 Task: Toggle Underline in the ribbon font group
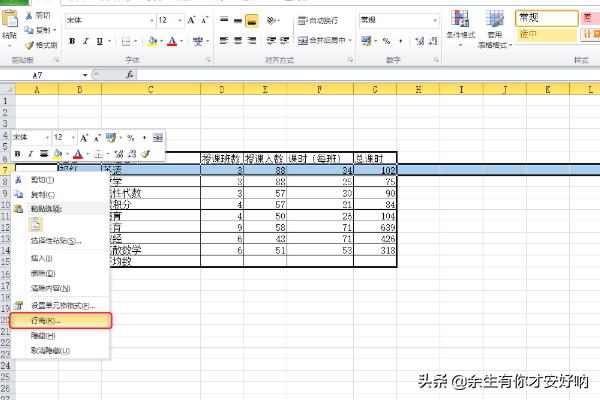pyautogui.click(x=99, y=41)
